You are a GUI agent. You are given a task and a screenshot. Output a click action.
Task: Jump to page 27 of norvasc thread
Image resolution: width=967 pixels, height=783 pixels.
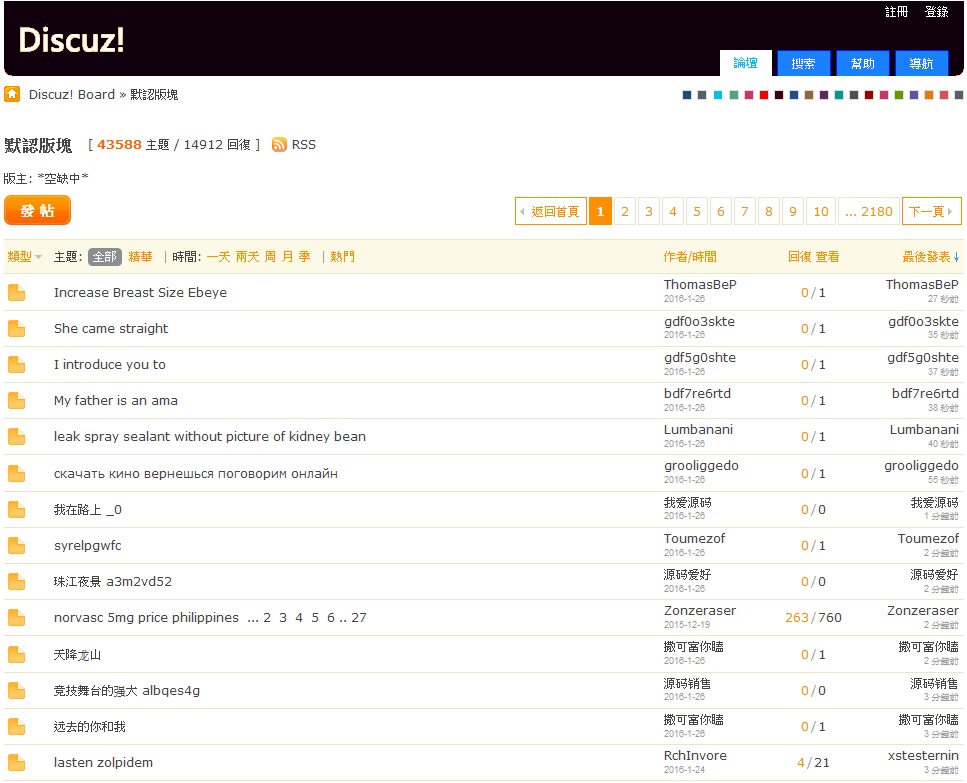359,617
